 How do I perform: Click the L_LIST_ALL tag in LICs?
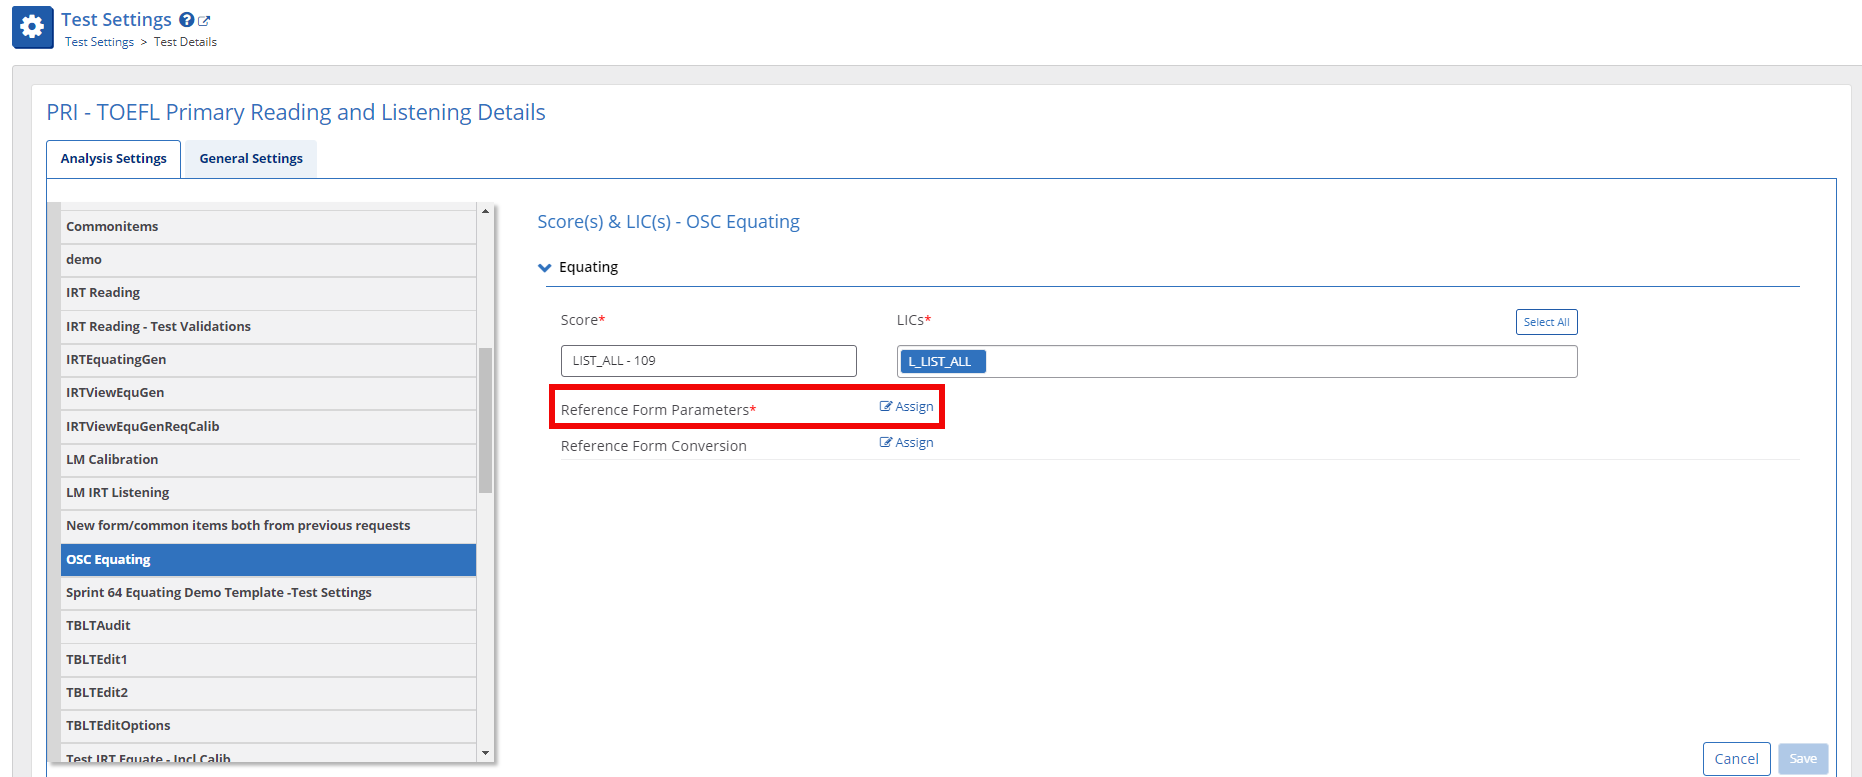pos(943,362)
